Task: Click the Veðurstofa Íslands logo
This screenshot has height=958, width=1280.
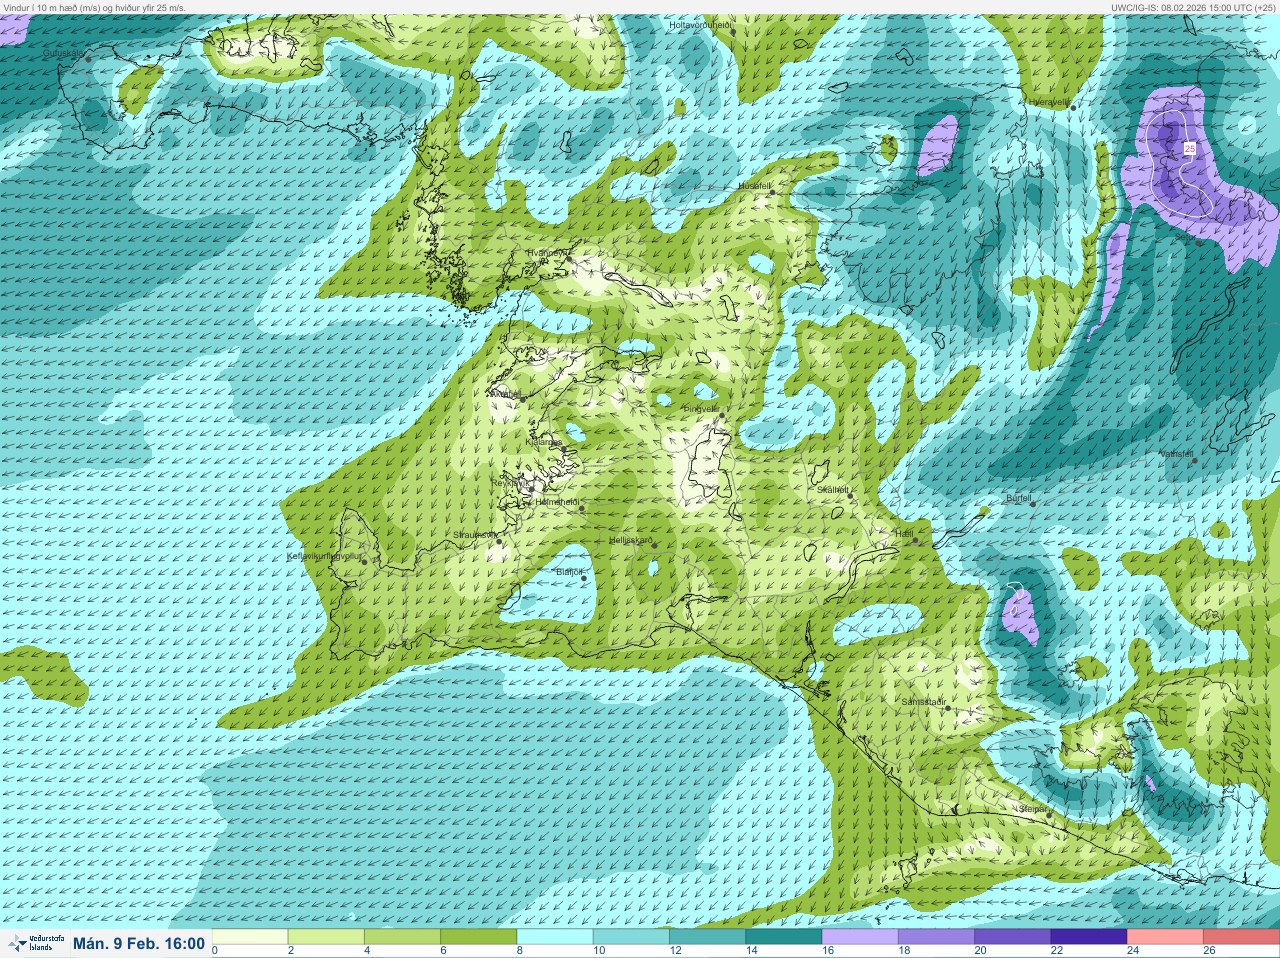Action: 35,943
